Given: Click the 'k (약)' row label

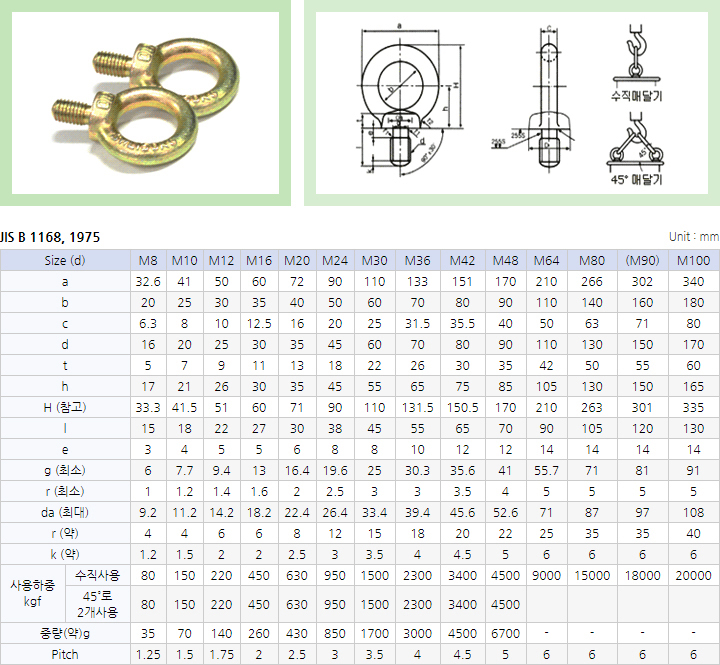Looking at the screenshot, I should tap(65, 554).
